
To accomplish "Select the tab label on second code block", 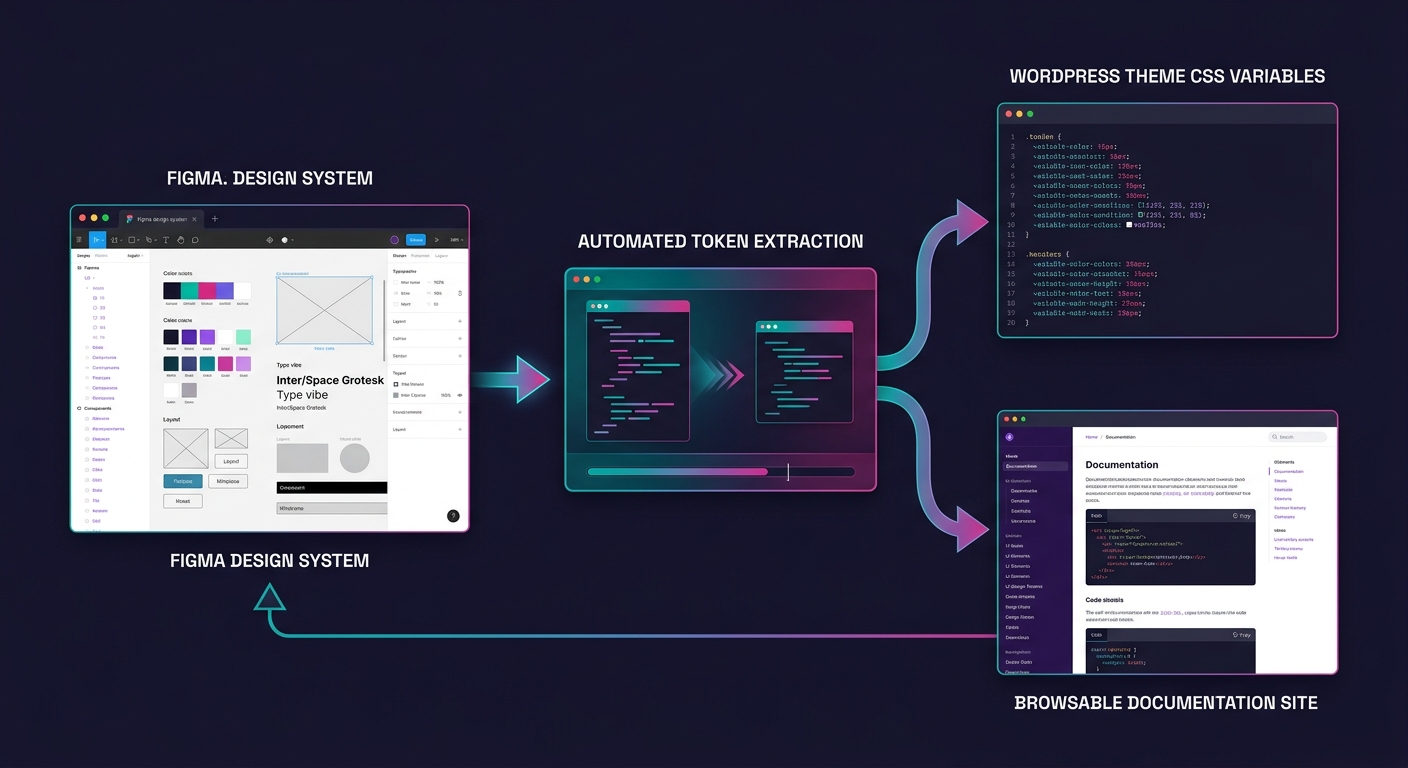I will [x=1096, y=635].
